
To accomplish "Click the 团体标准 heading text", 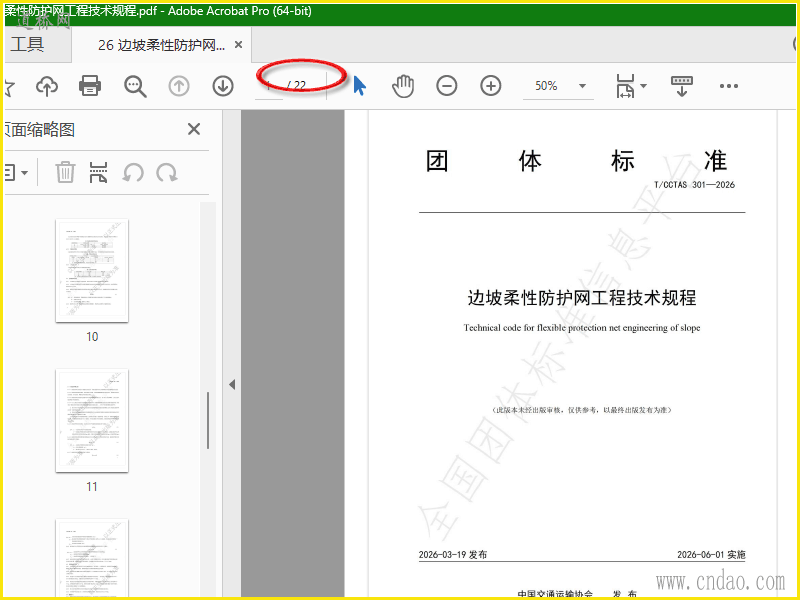I will click(577, 161).
